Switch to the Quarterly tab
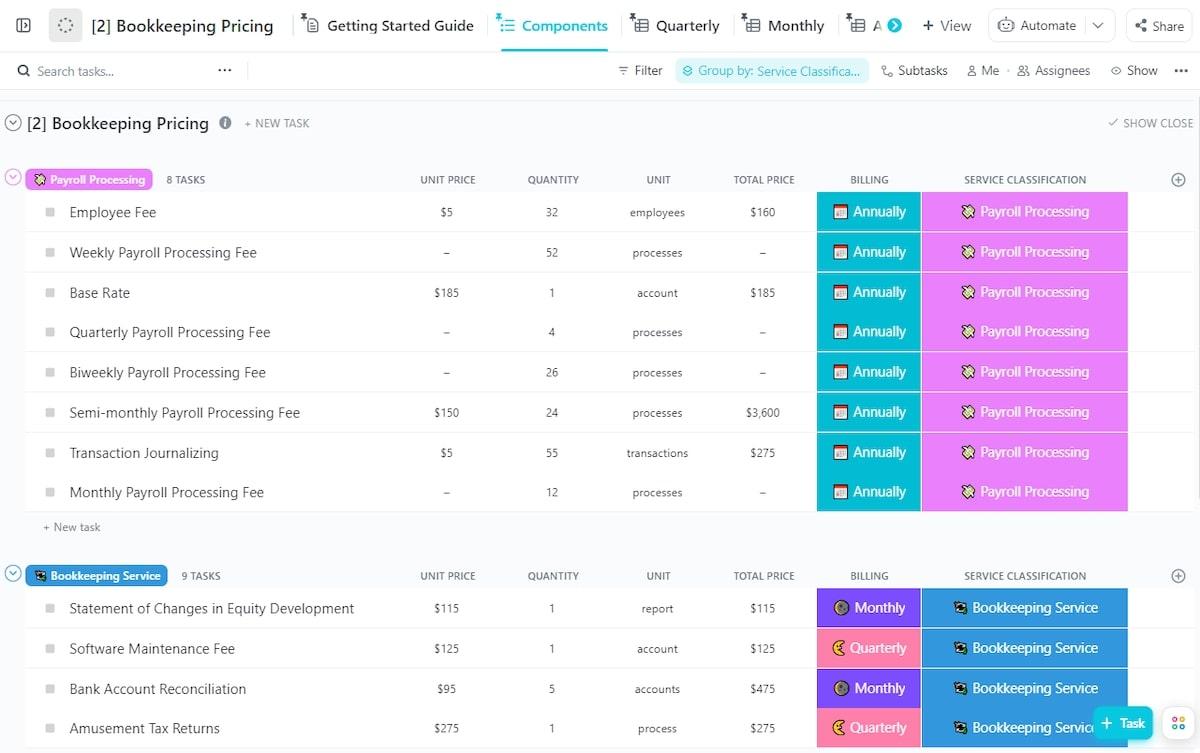The image size is (1200, 753). pos(676,26)
